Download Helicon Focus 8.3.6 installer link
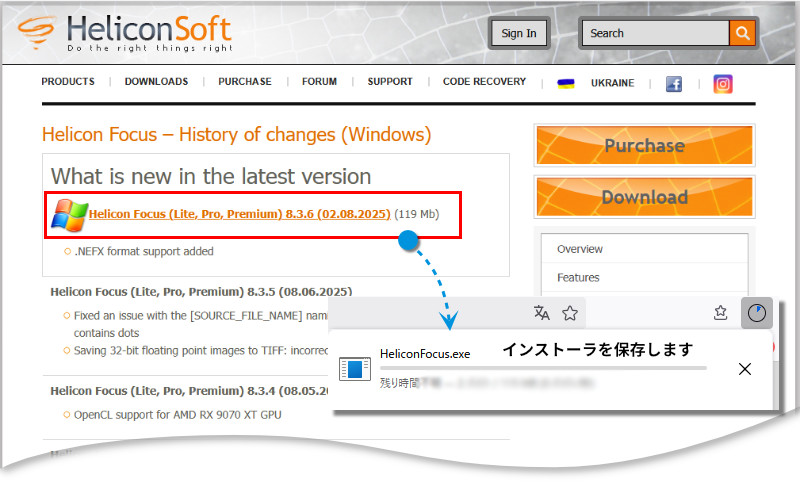This screenshot has height=483, width=800. (x=239, y=214)
